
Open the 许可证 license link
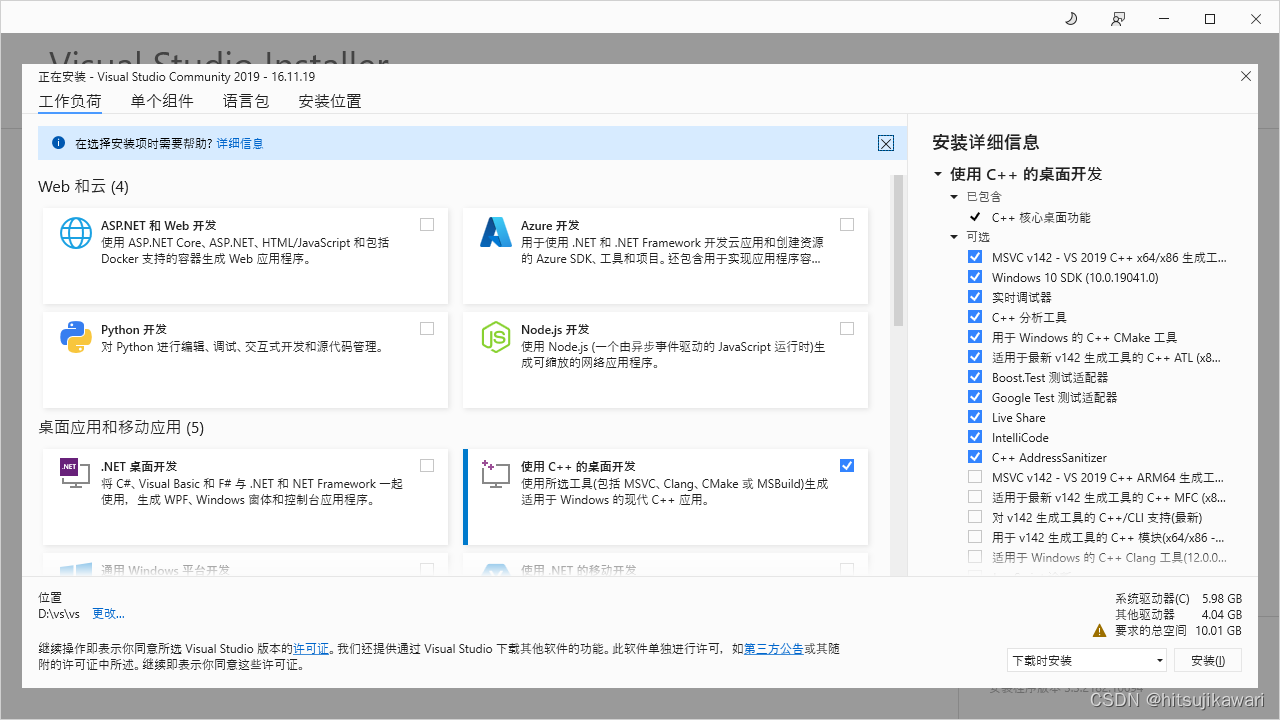coord(311,648)
